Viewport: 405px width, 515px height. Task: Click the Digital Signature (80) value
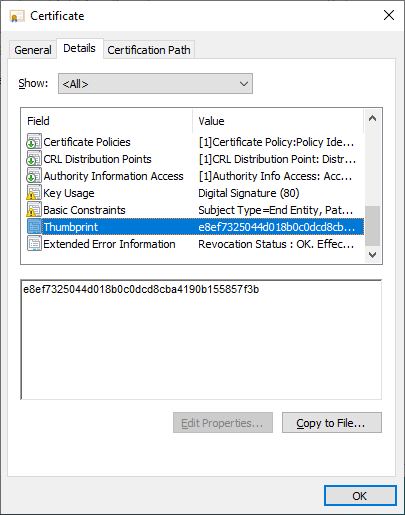pos(249,193)
